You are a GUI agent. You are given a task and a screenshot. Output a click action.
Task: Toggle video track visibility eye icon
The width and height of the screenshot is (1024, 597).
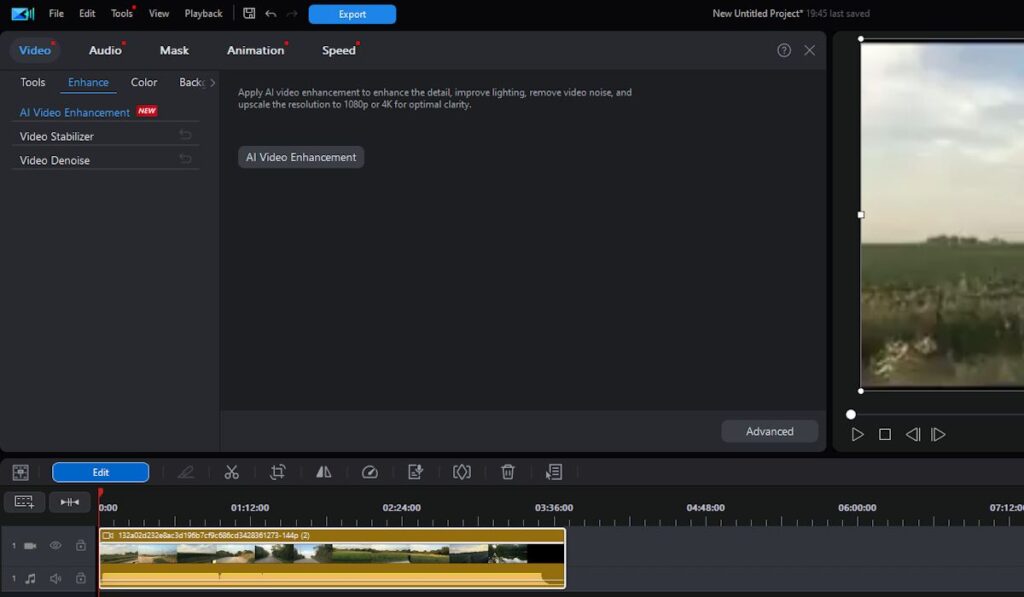56,546
